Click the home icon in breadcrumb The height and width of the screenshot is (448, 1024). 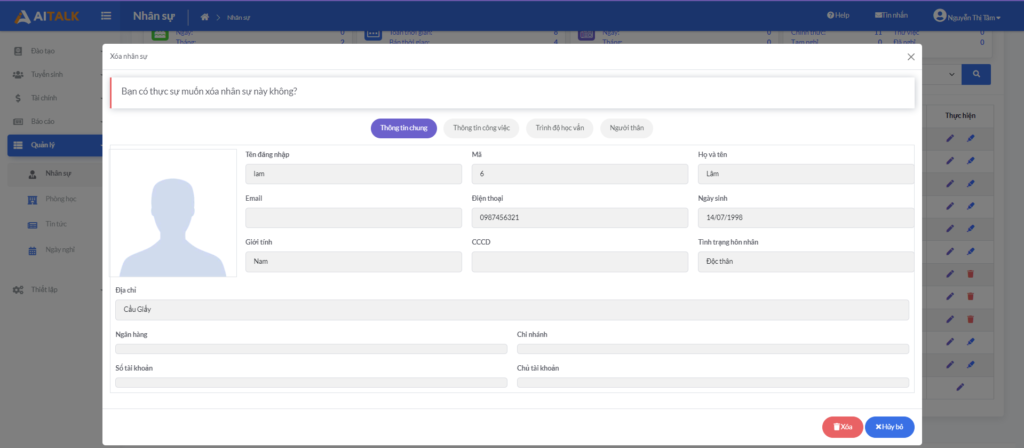[205, 17]
